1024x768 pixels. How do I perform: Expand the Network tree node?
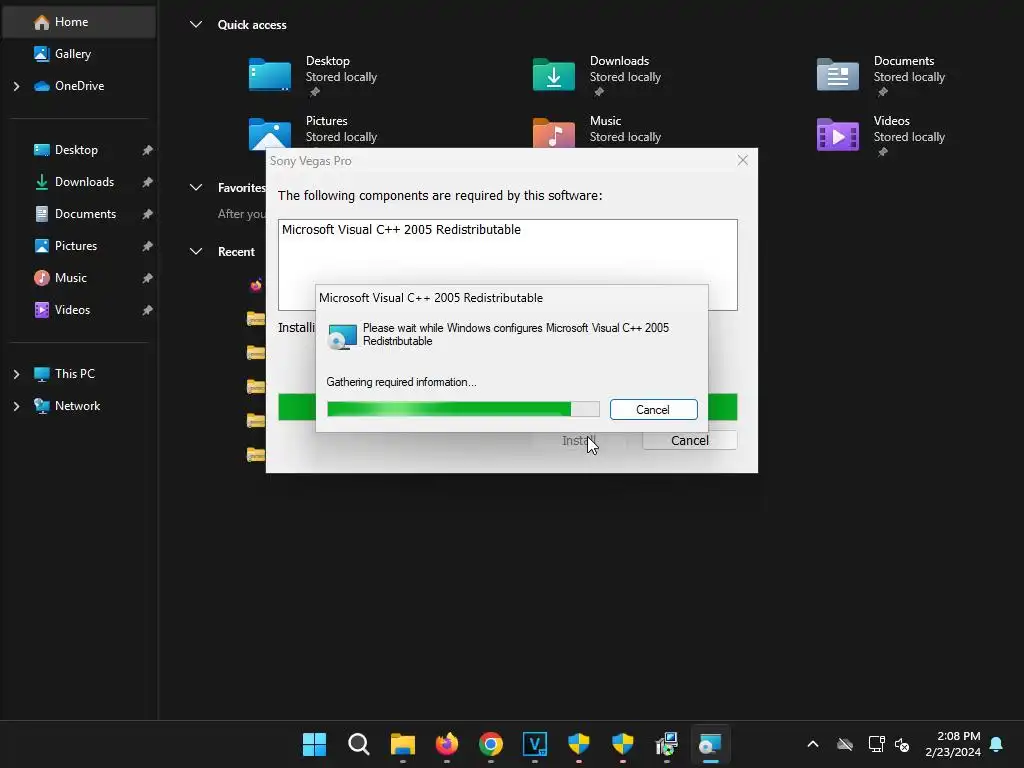pyautogui.click(x=16, y=406)
